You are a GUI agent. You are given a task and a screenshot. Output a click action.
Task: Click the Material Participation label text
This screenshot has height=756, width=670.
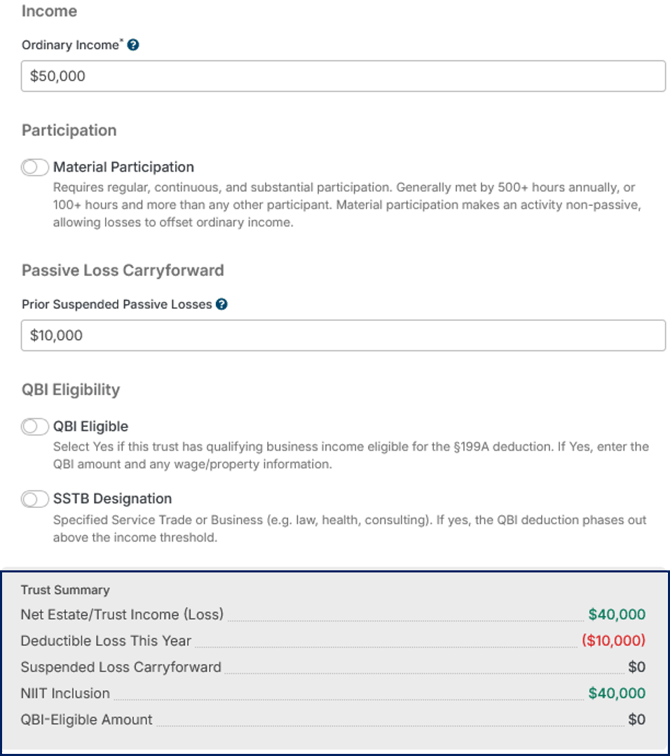[123, 167]
